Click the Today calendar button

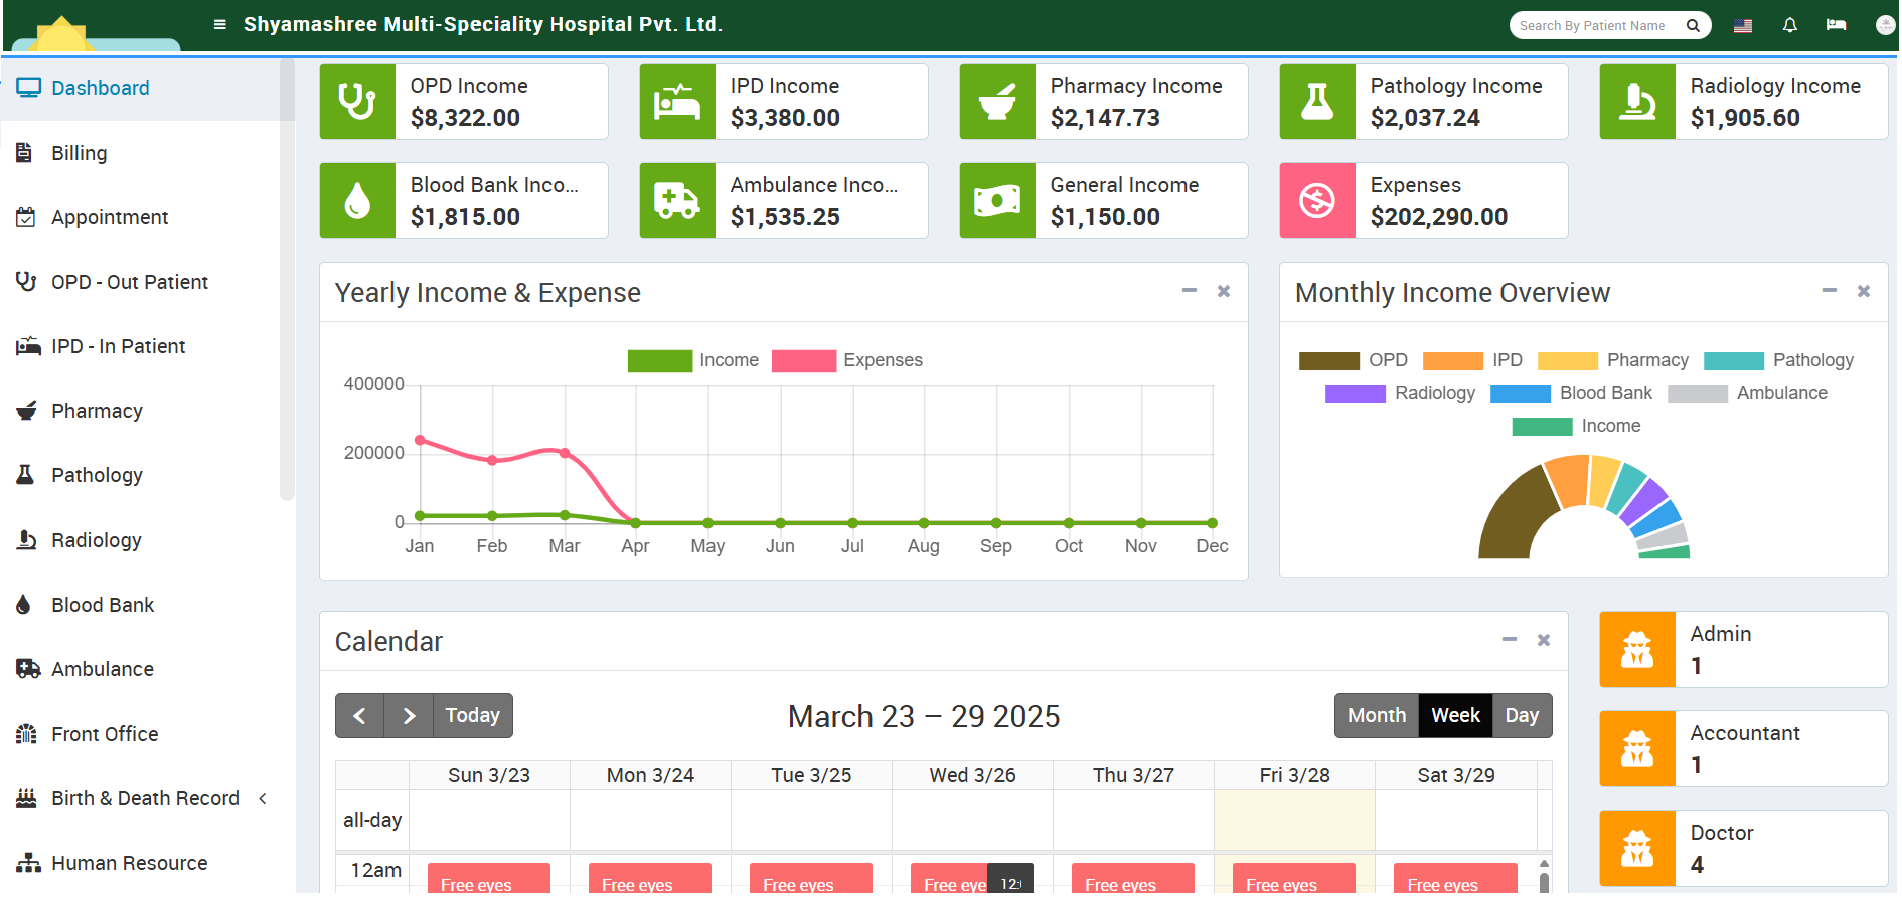pos(472,715)
